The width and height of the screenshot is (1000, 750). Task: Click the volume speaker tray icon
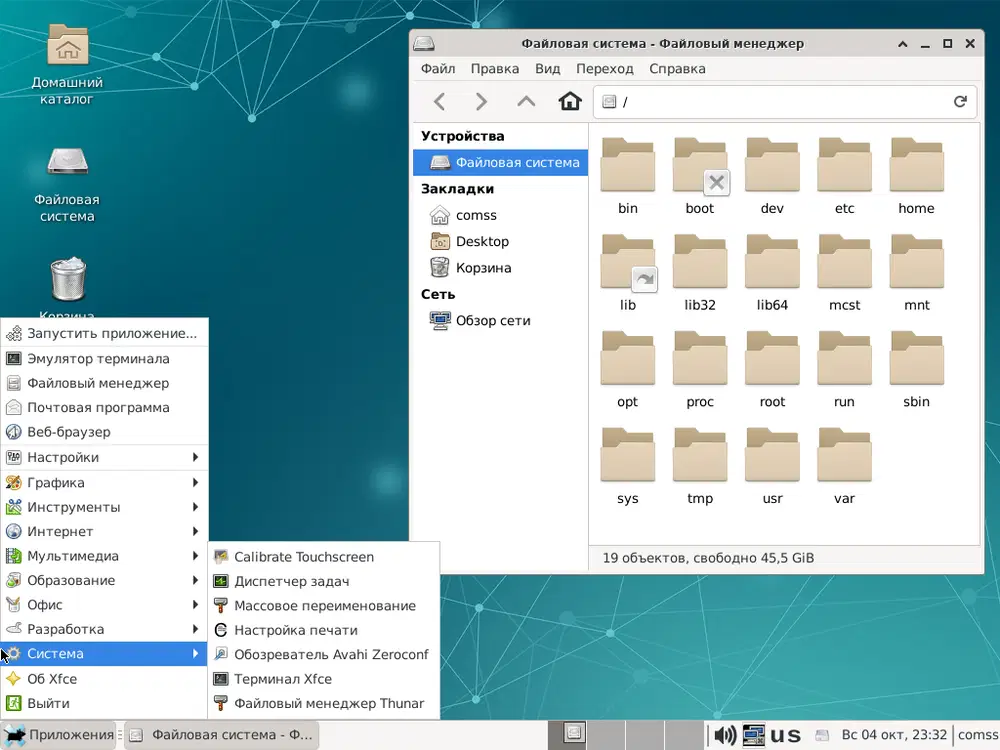(724, 735)
